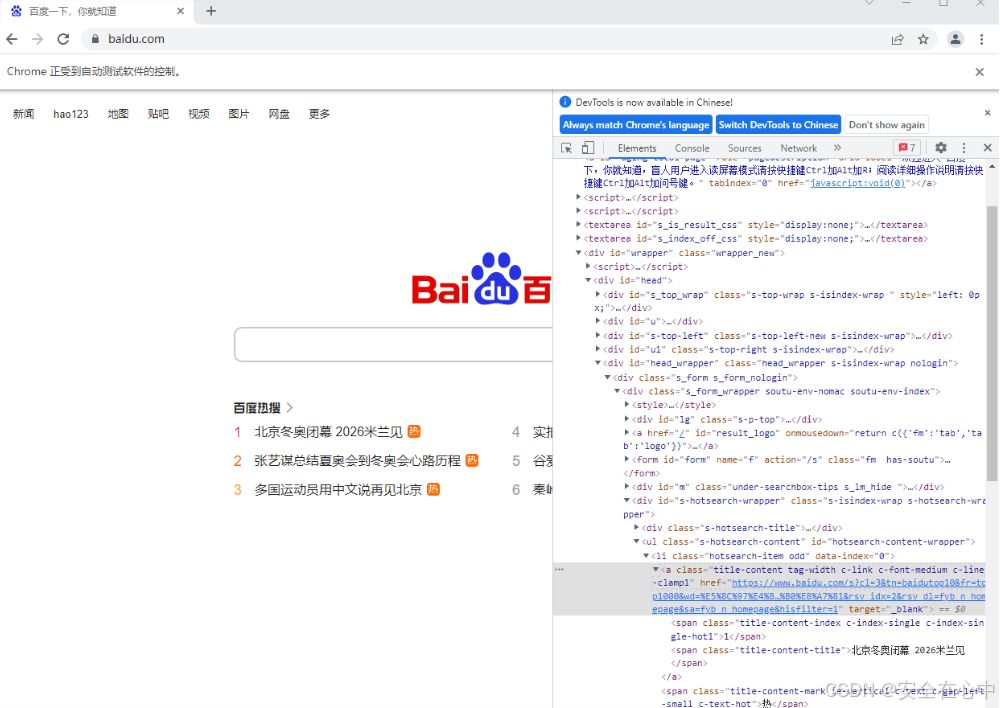Image resolution: width=1000 pixels, height=708 pixels.
Task: Expand the div id="u1" node
Action: pos(598,350)
